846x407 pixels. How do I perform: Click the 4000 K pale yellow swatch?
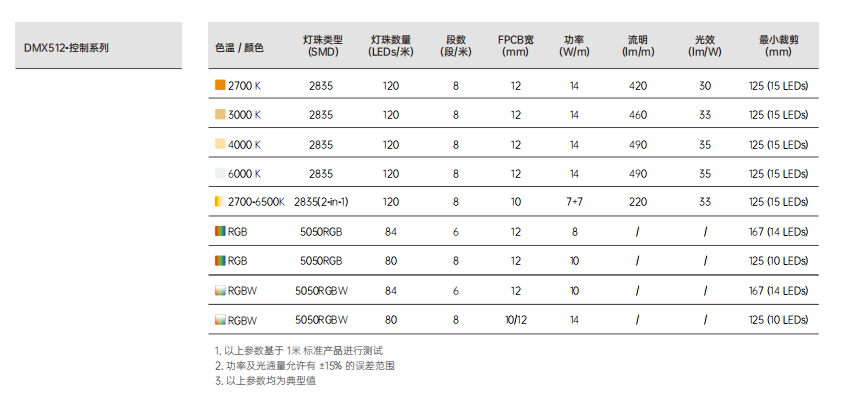coord(220,144)
